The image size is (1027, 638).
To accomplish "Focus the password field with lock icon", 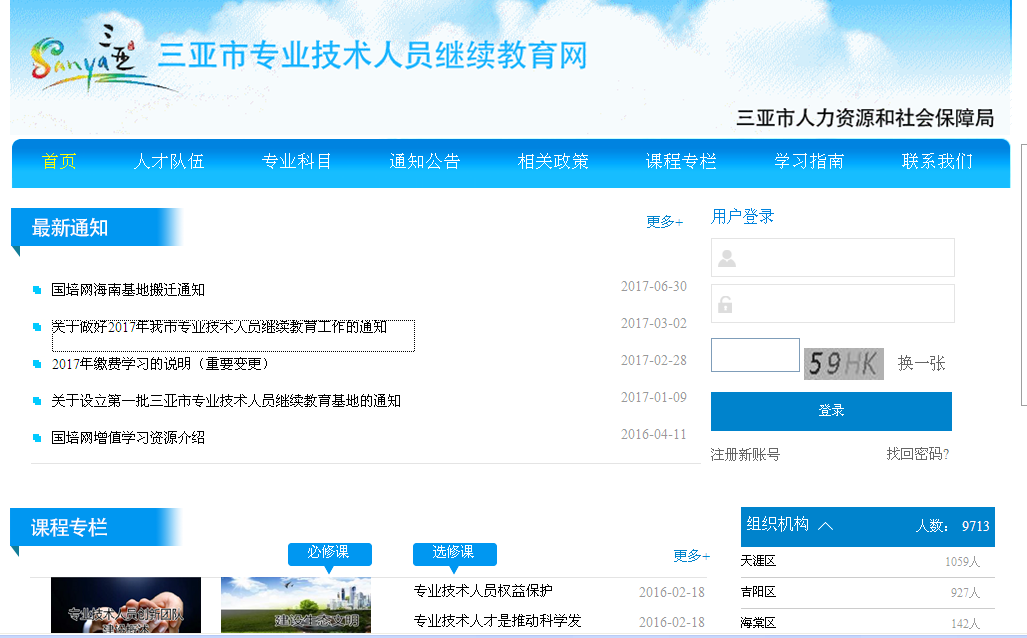I will pos(832,304).
